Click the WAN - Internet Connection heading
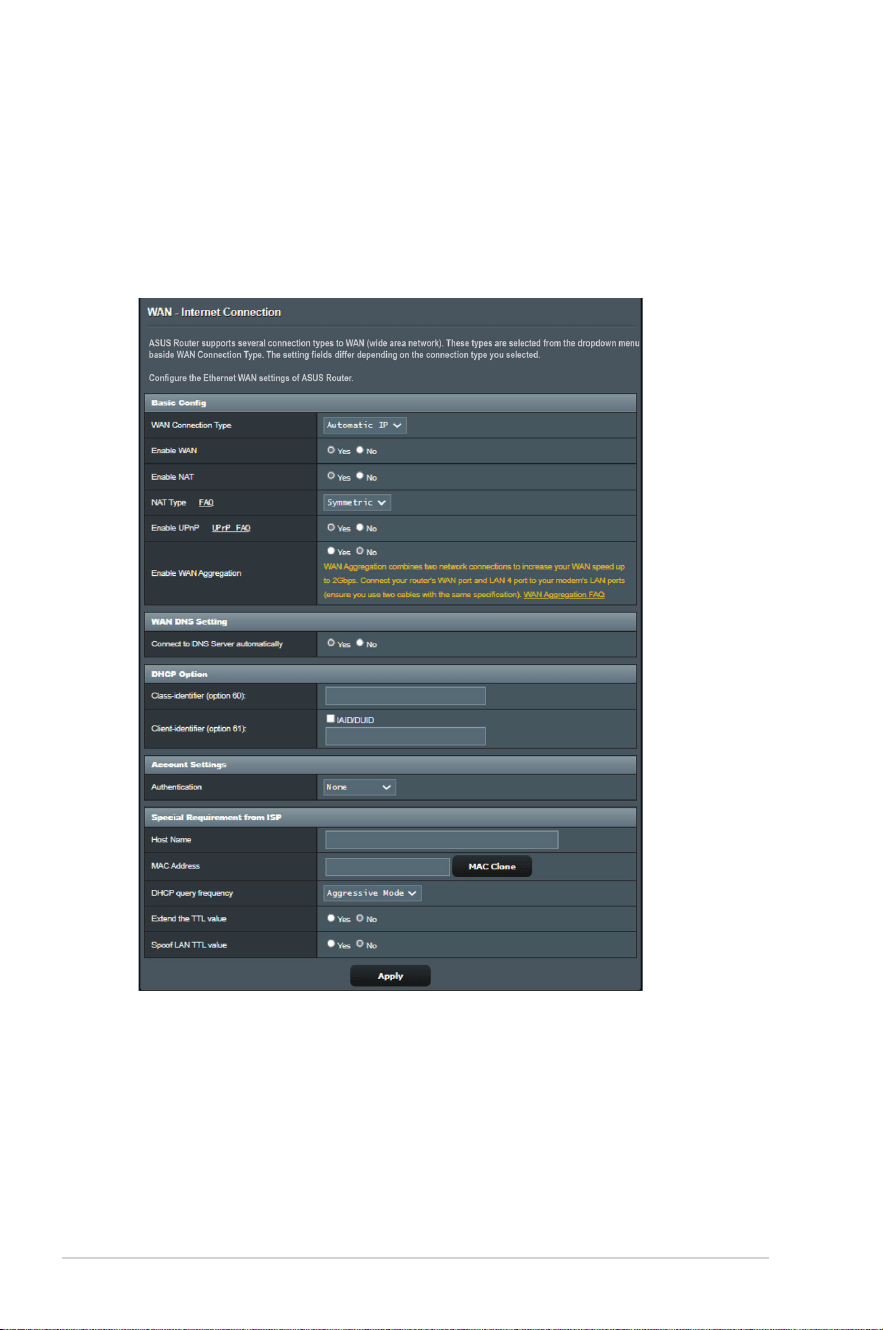This screenshot has width=883, height=1330. (215, 313)
